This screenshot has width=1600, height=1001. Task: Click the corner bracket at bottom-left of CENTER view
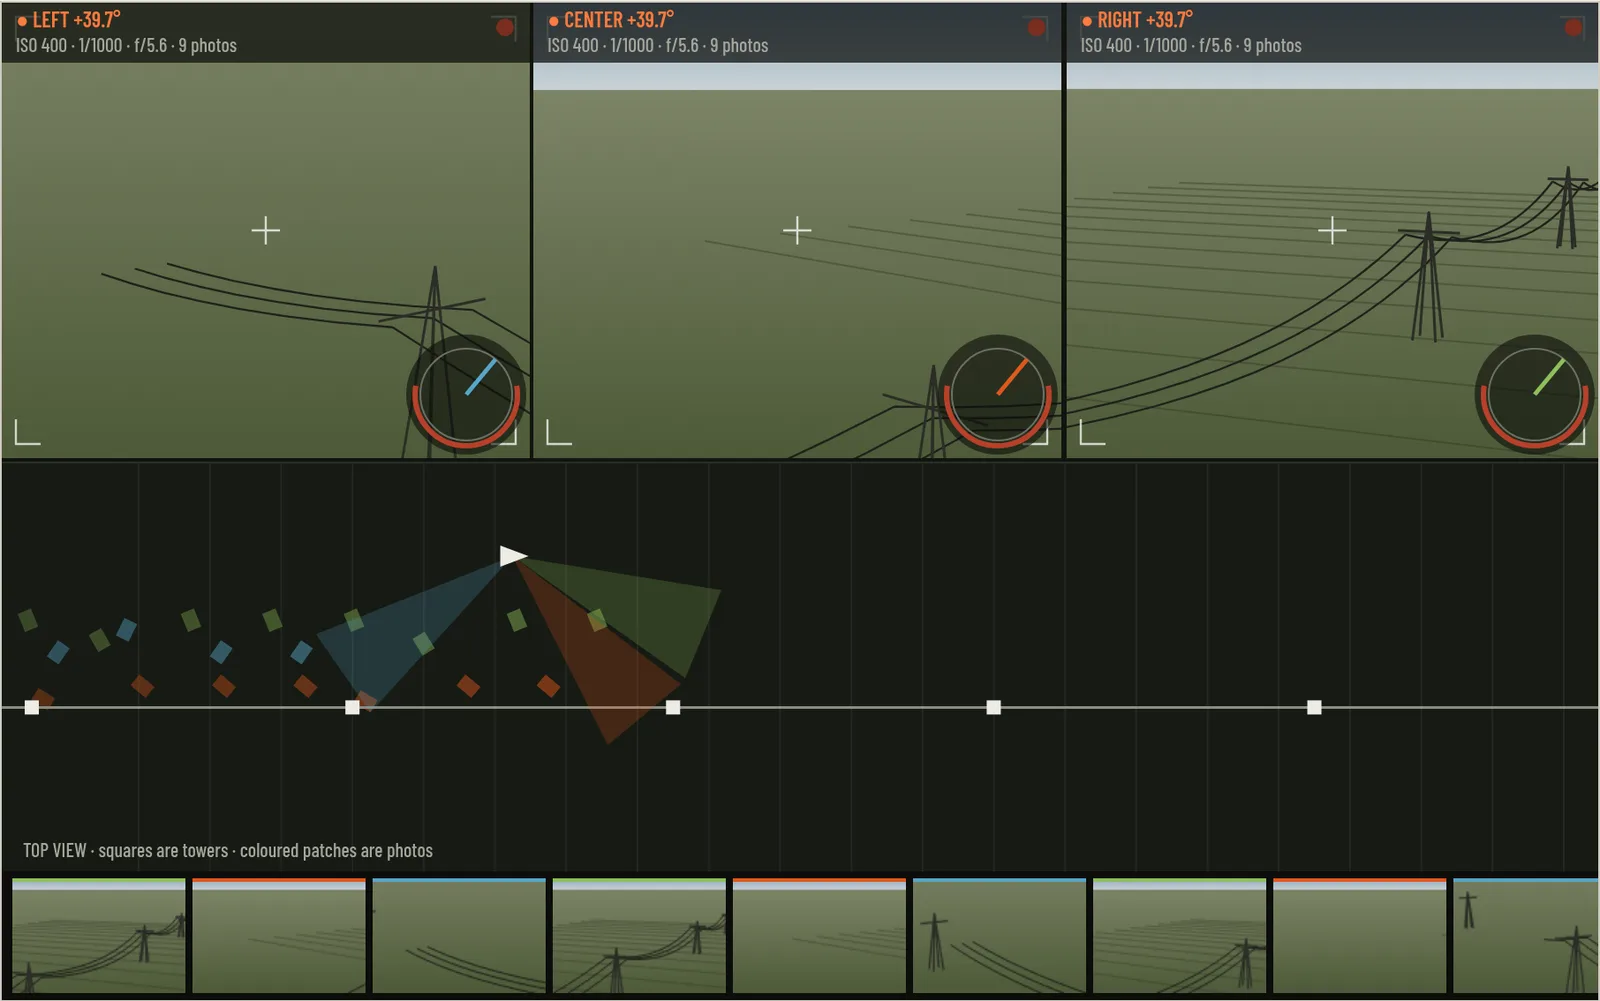tap(559, 432)
